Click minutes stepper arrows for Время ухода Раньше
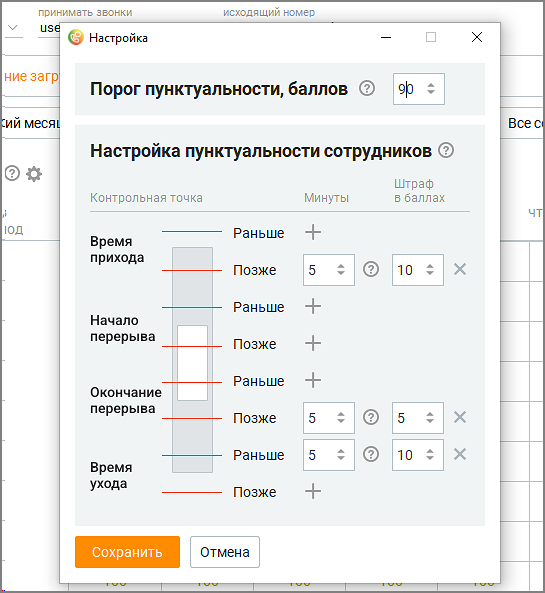545x593 pixels. tap(341, 455)
